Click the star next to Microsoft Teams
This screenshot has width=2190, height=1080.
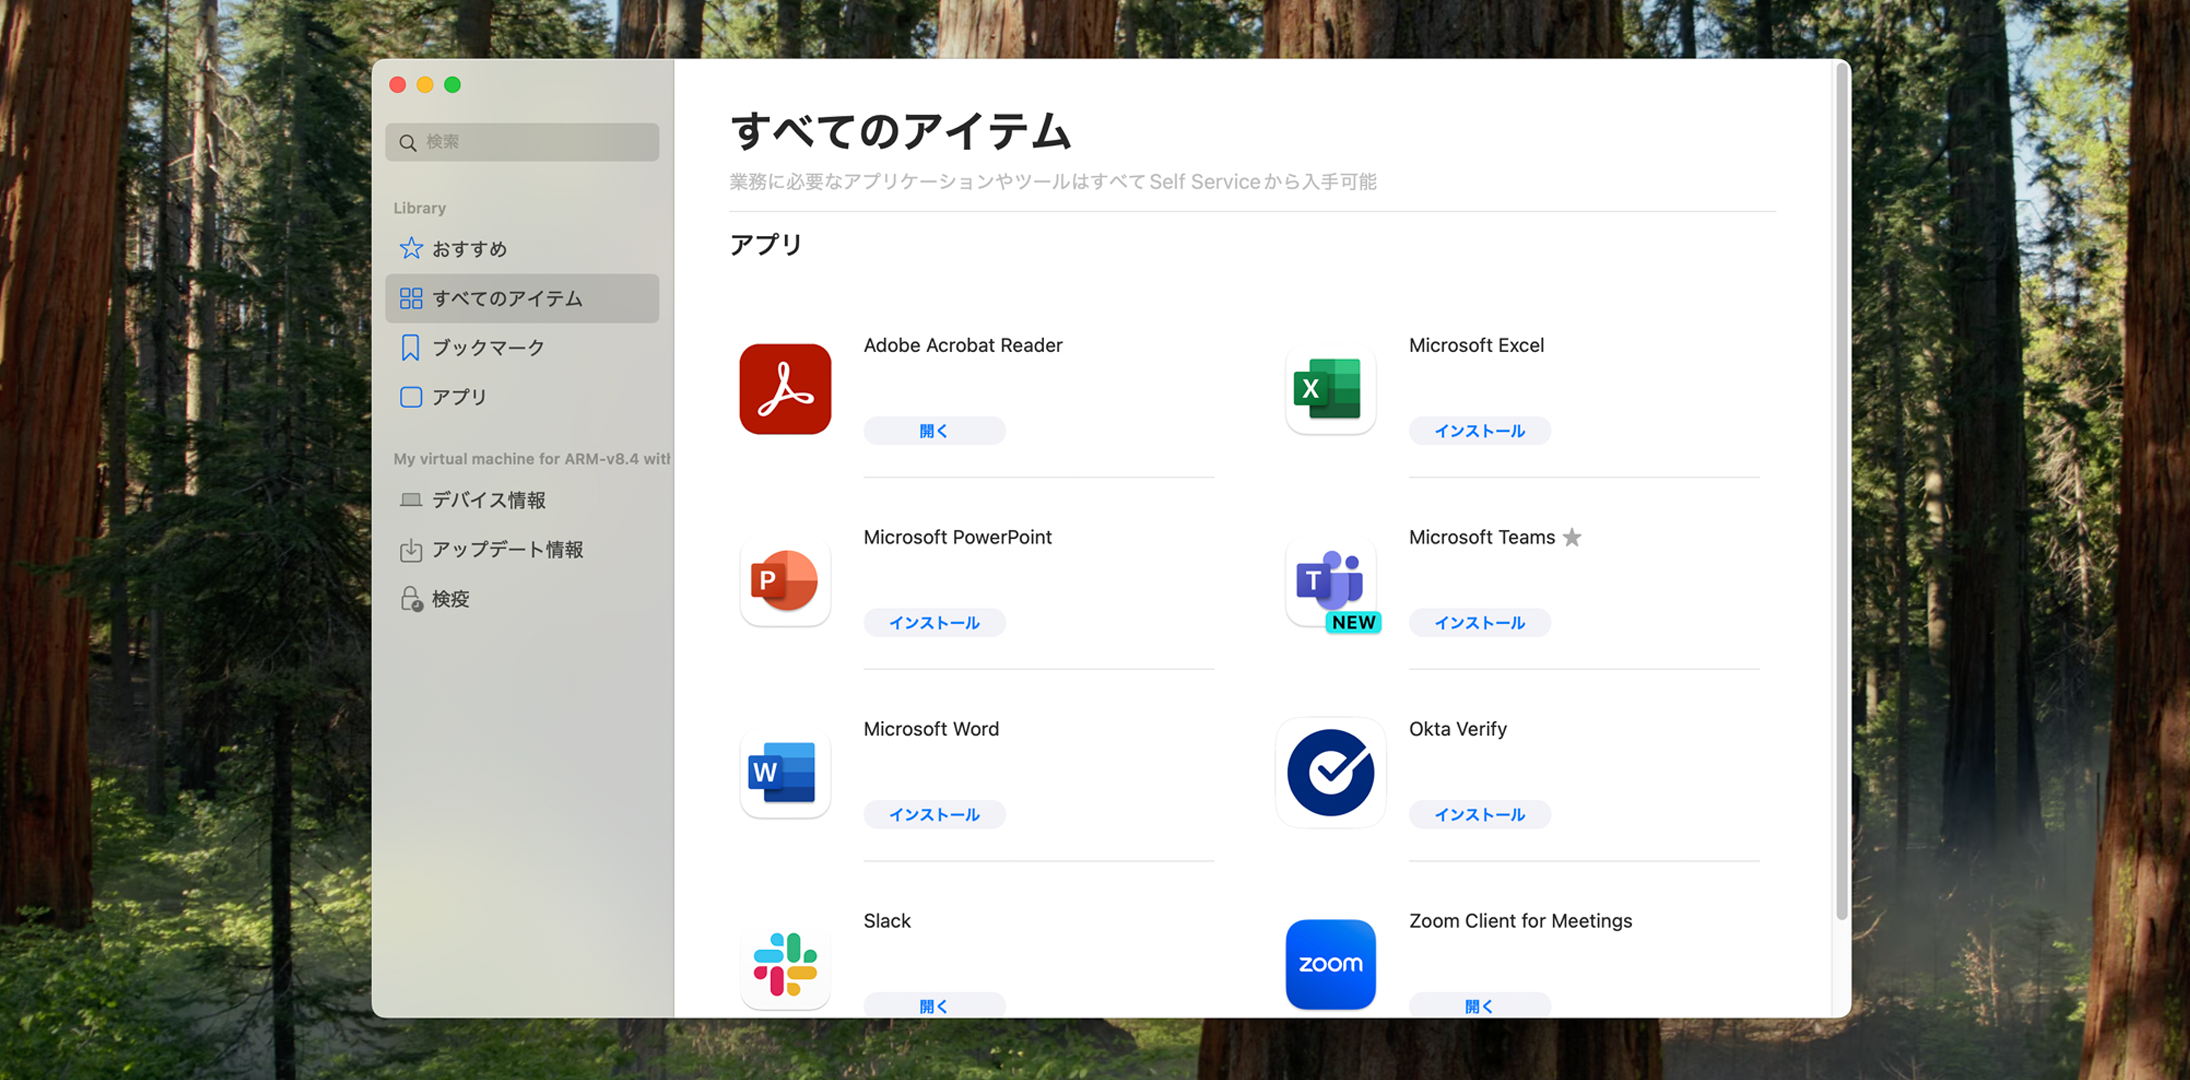click(1572, 538)
